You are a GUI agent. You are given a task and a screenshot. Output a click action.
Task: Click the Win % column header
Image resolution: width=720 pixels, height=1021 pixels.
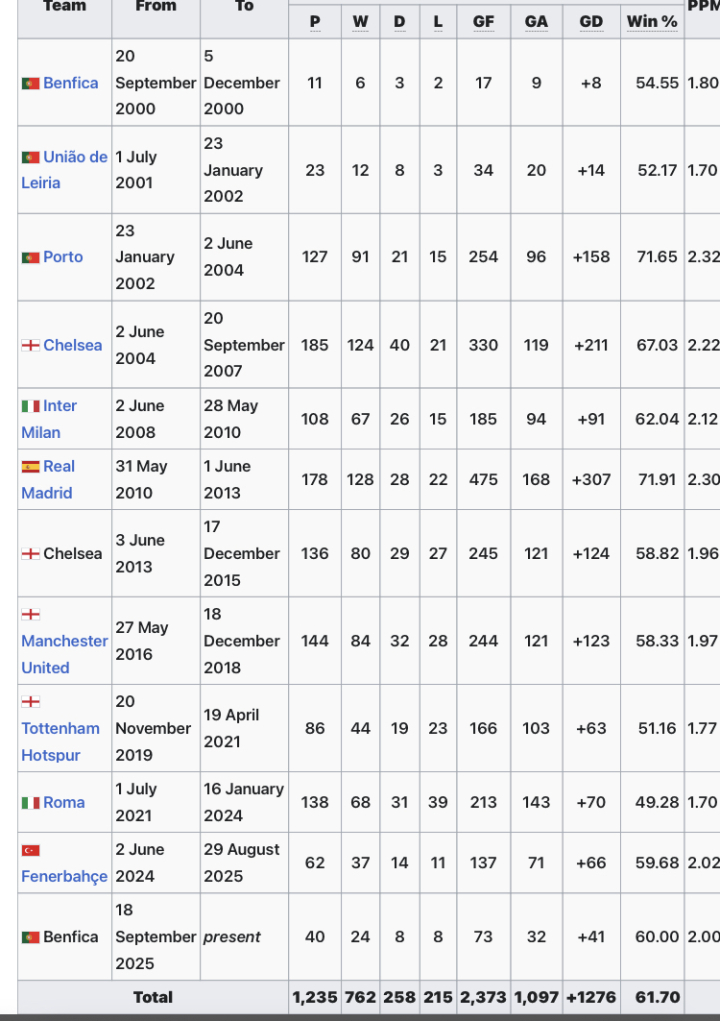pyautogui.click(x=652, y=21)
